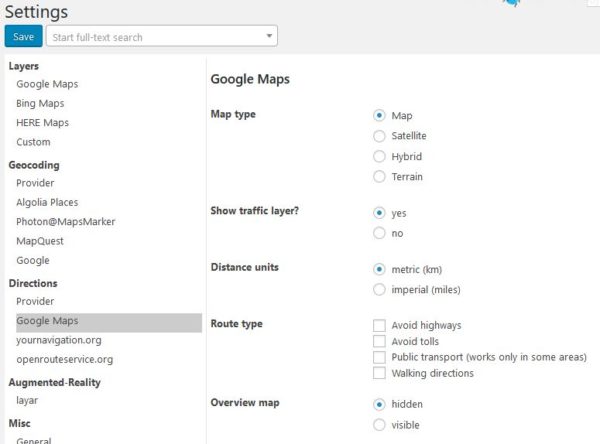Open the MapQuest geocoding section

[x=40, y=241]
